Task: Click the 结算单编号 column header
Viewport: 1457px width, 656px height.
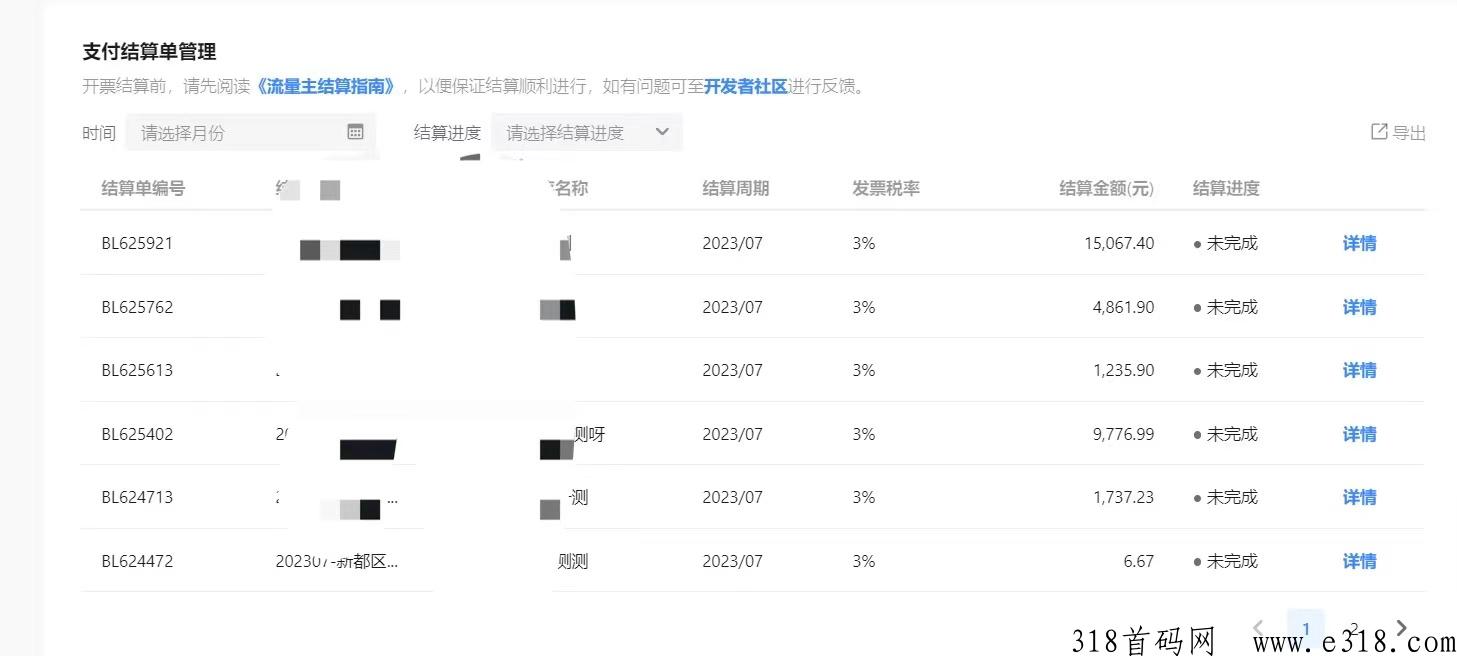Action: (143, 188)
